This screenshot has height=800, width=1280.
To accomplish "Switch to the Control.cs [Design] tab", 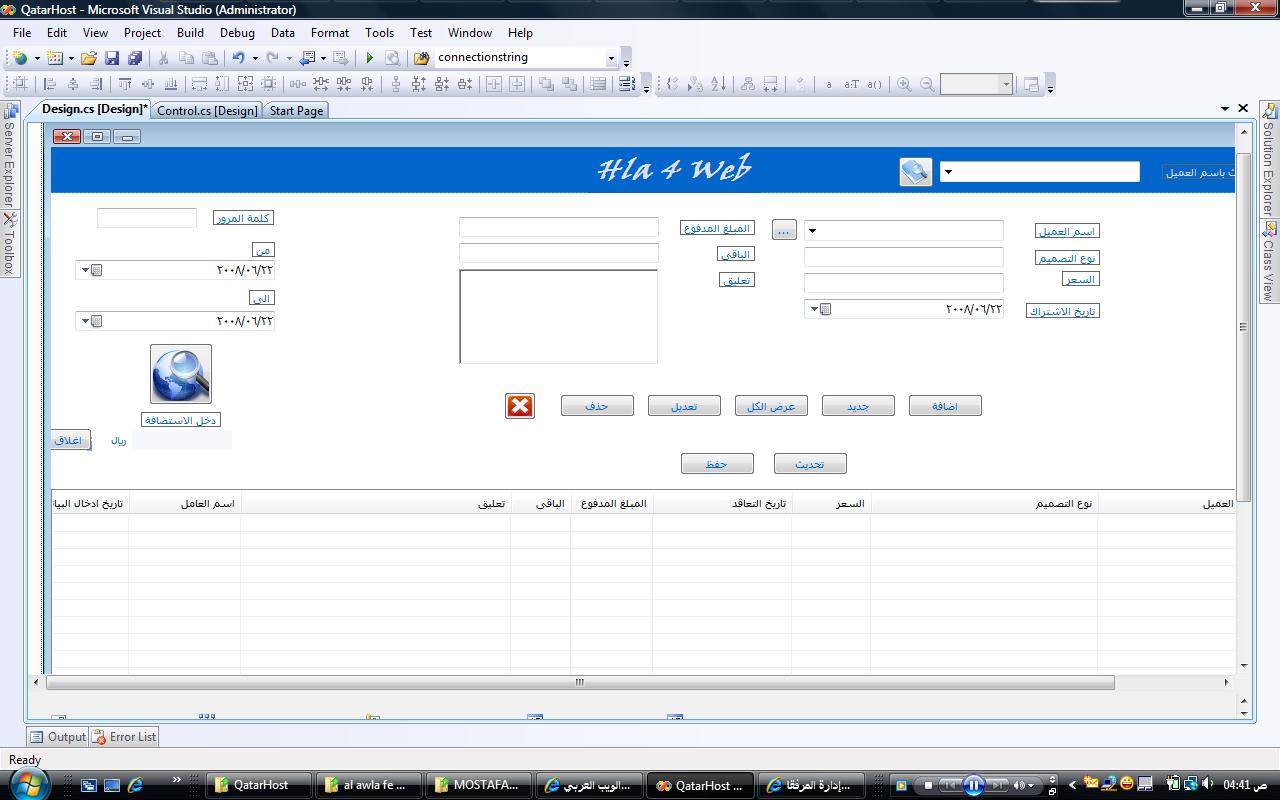I will [207, 110].
